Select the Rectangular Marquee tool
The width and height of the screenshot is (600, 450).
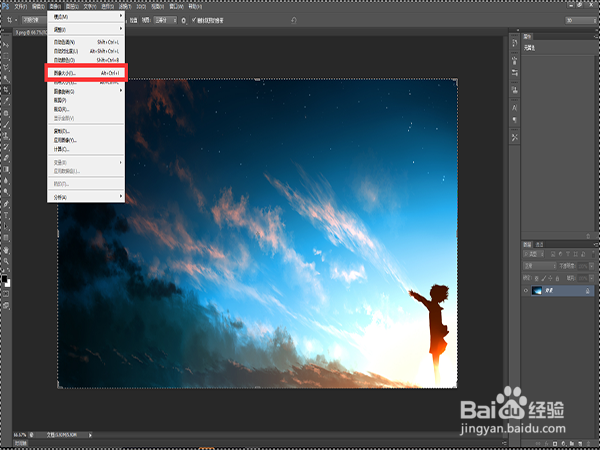(6, 57)
